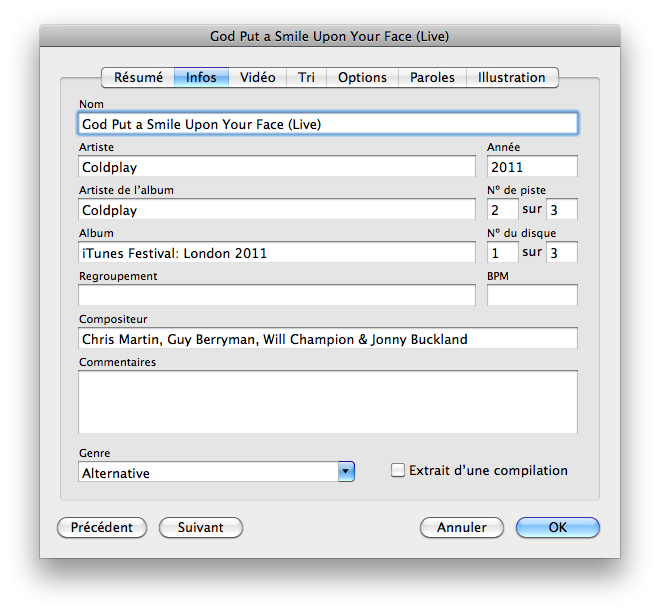Switch to the Illustration tab
660x613 pixels.
click(x=511, y=78)
